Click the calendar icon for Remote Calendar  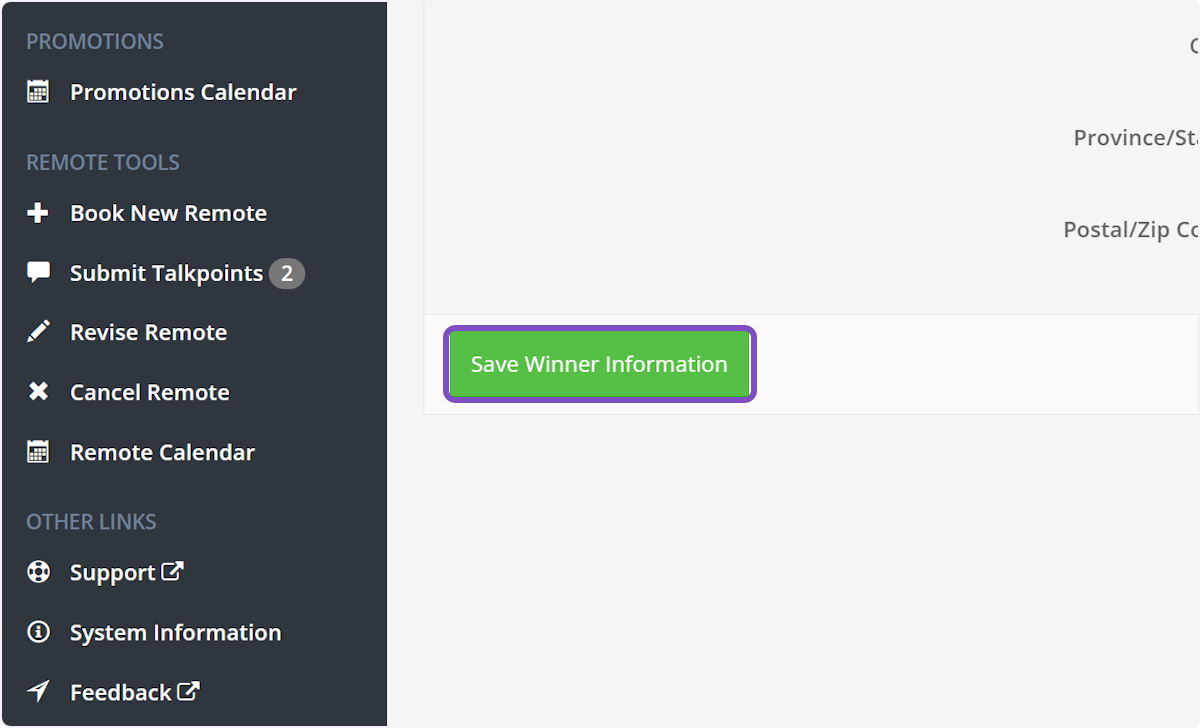click(x=37, y=452)
